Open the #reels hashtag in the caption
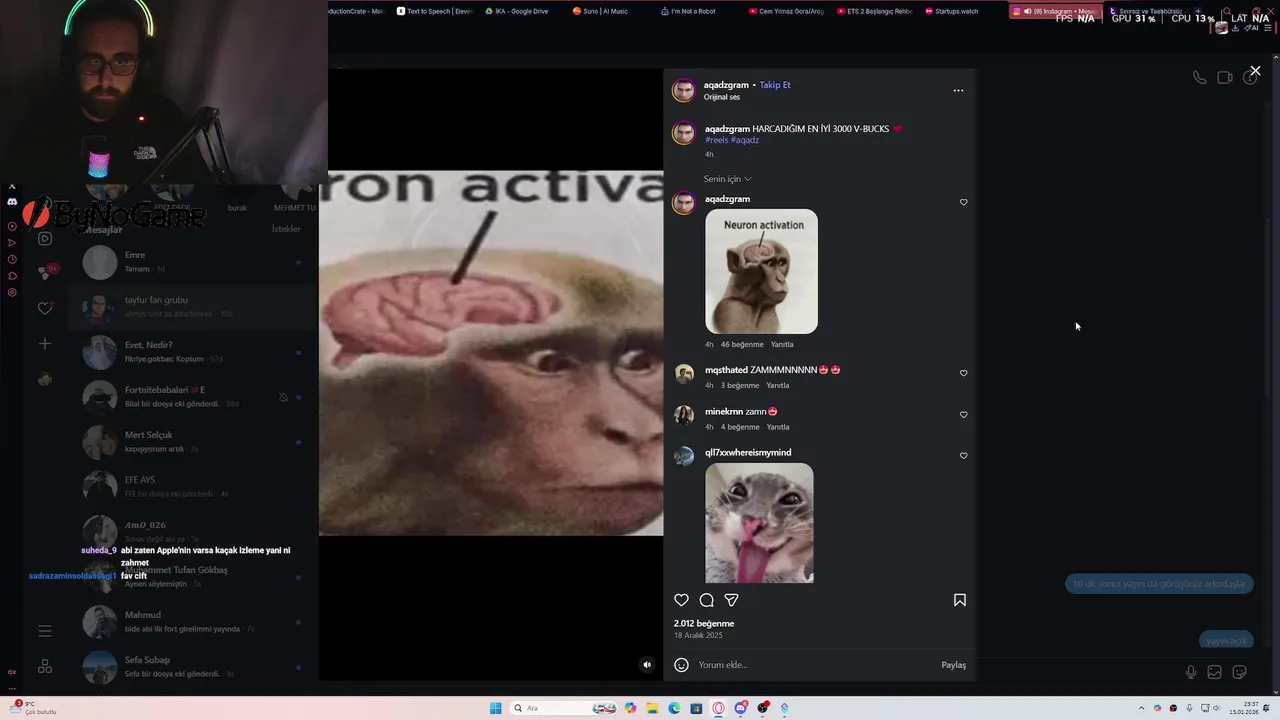Image resolution: width=1280 pixels, height=720 pixels. [x=716, y=140]
